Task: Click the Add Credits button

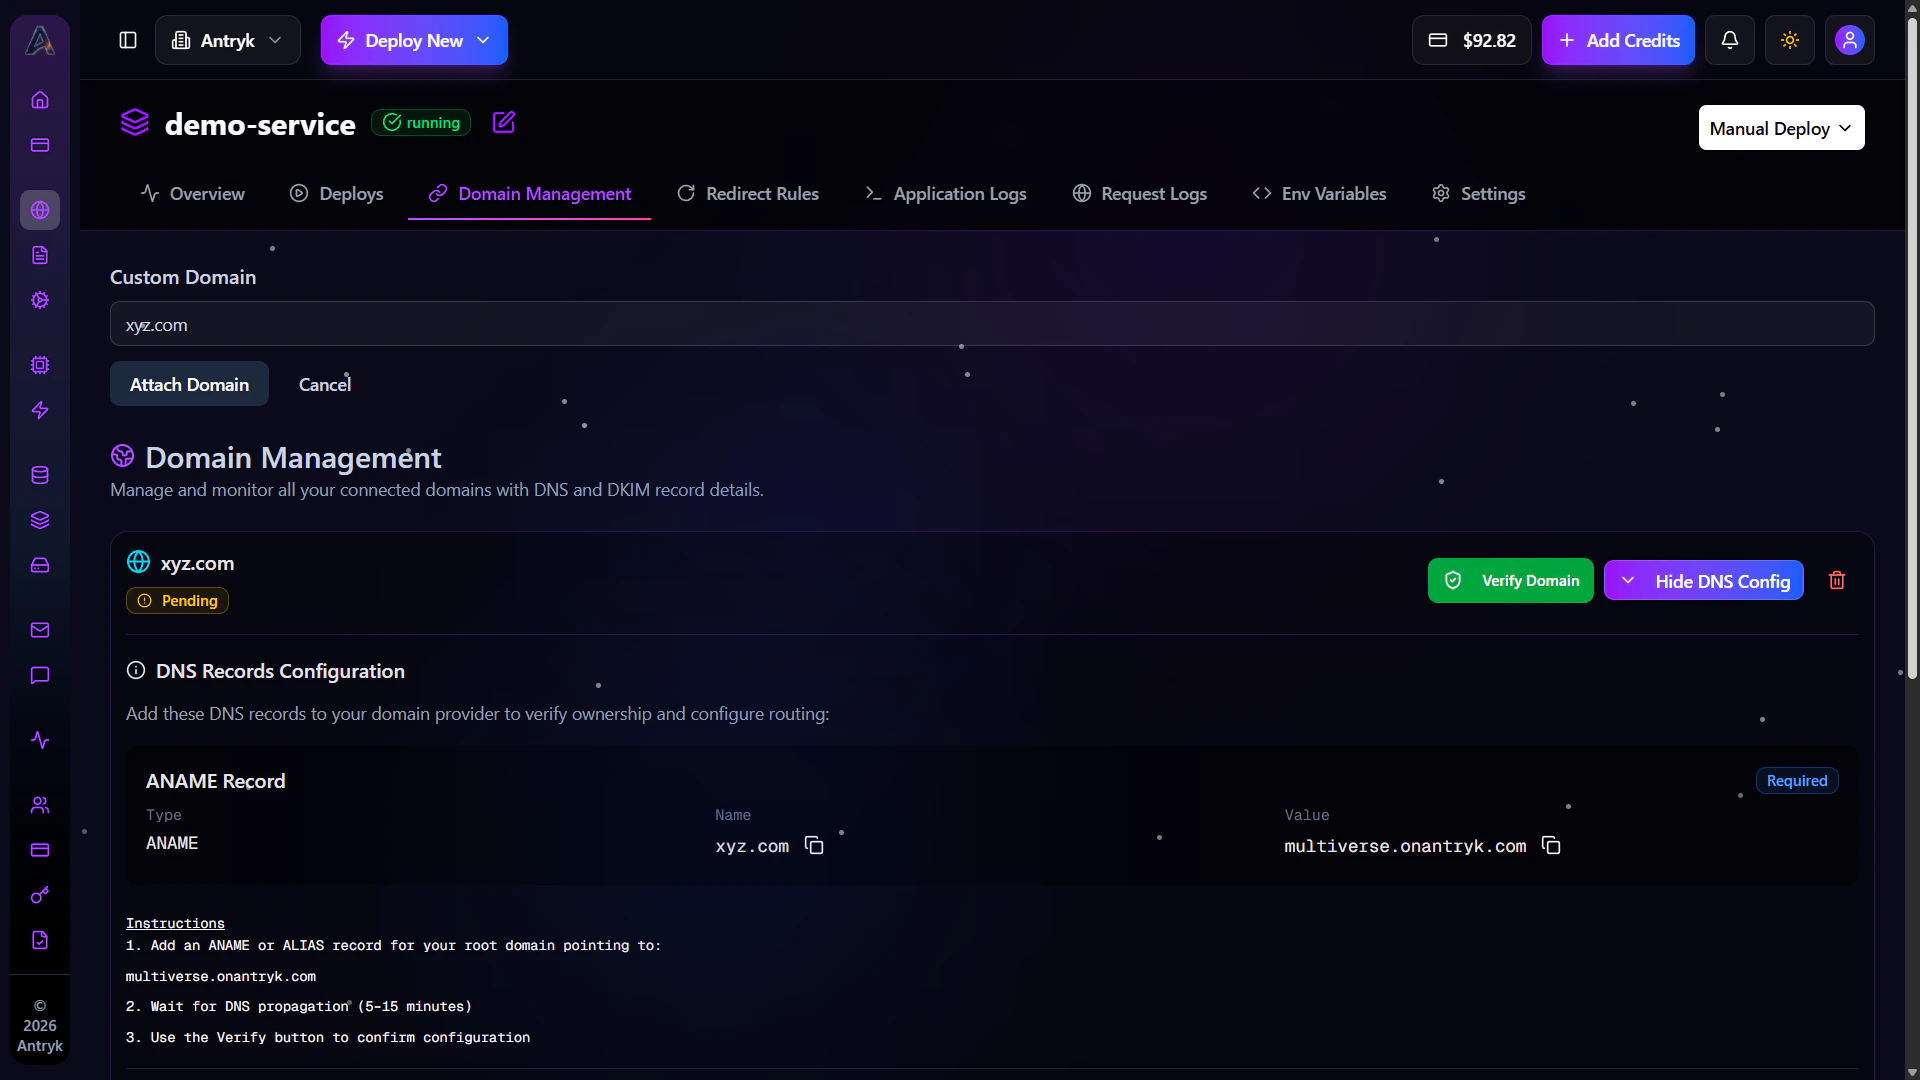Action: 1618,40
